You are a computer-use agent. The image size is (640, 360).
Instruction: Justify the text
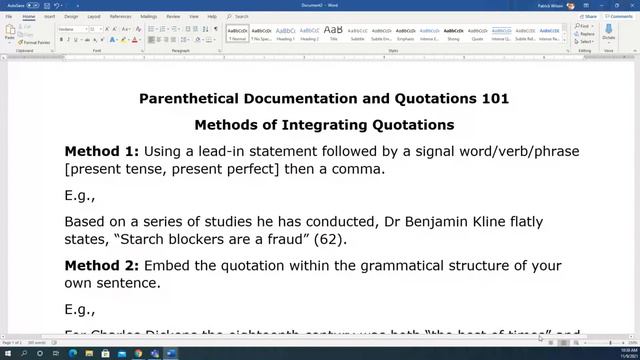[x=173, y=40]
